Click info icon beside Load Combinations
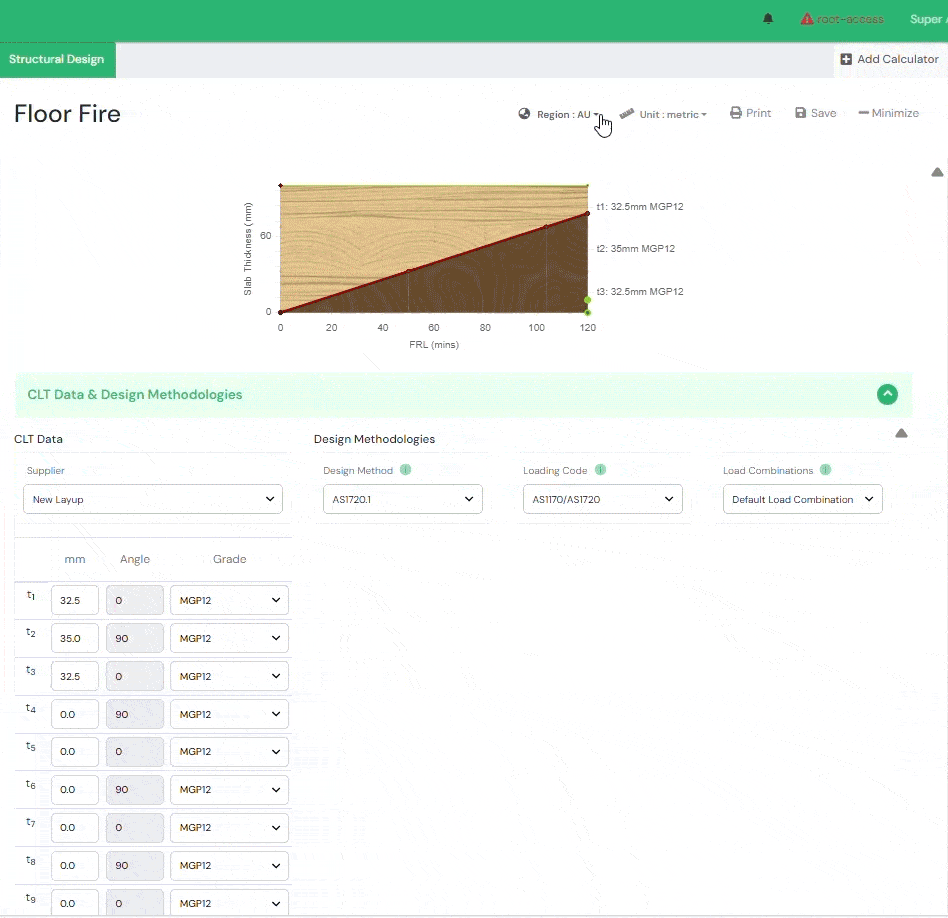 pyautogui.click(x=825, y=470)
